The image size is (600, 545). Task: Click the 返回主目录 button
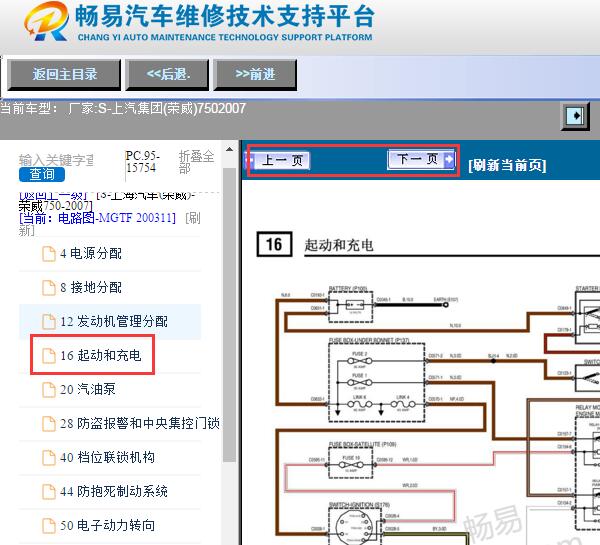[x=64, y=75]
